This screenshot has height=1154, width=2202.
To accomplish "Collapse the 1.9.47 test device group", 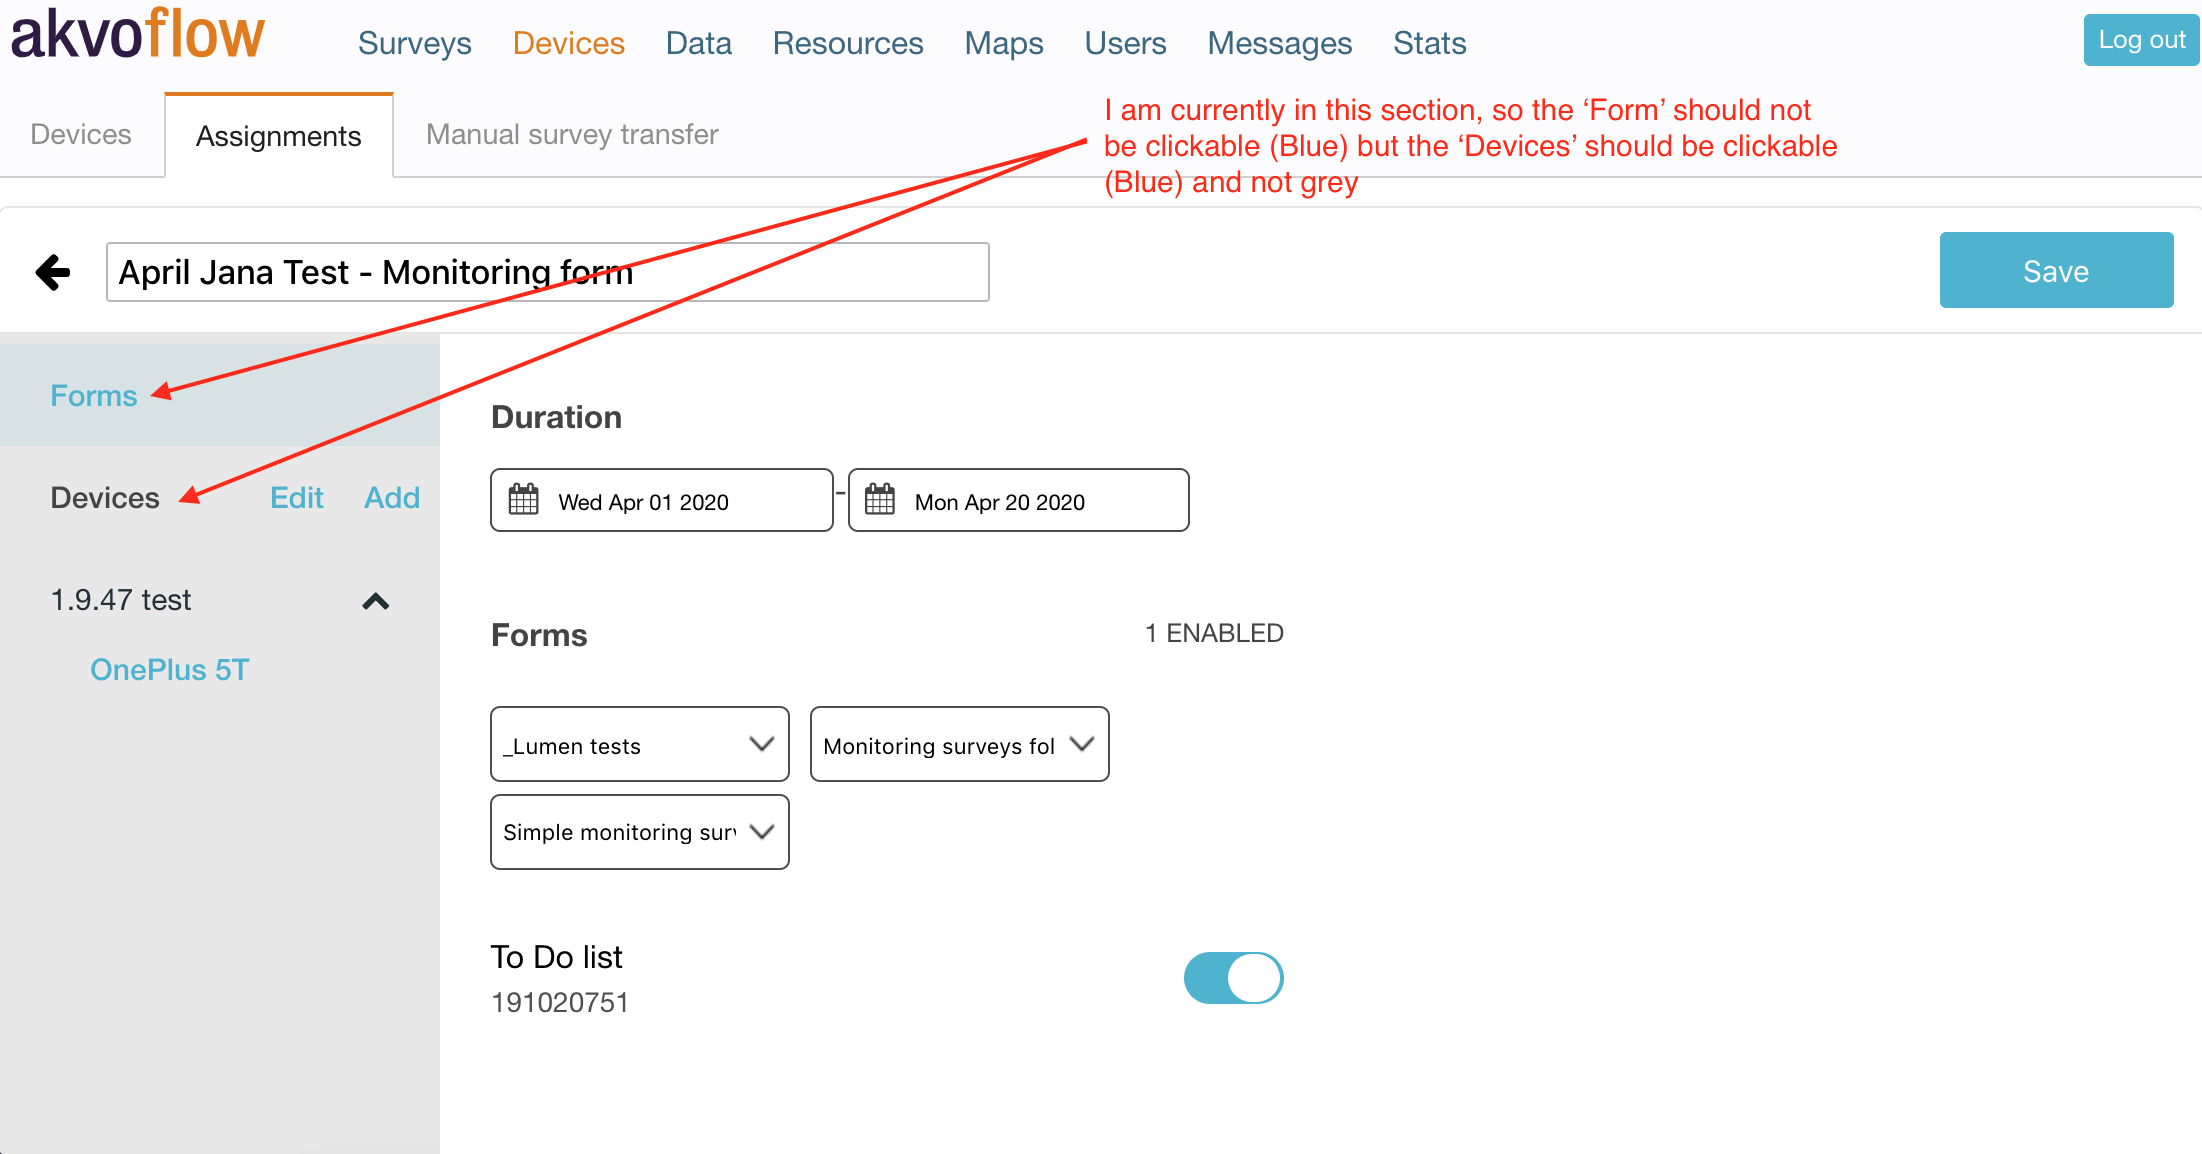I will pos(376,601).
